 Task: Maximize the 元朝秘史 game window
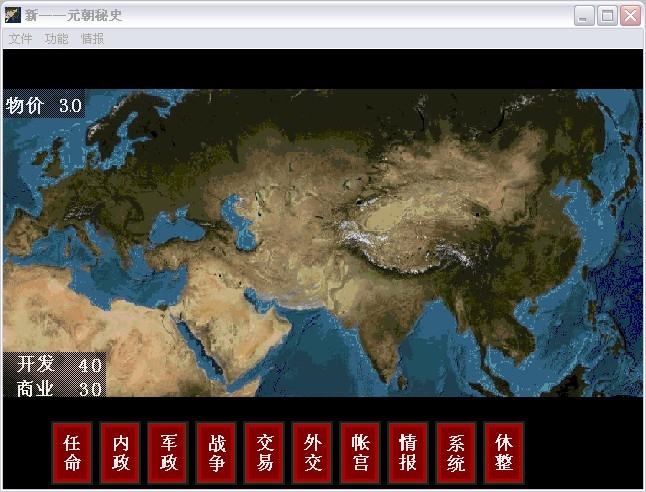coord(607,16)
